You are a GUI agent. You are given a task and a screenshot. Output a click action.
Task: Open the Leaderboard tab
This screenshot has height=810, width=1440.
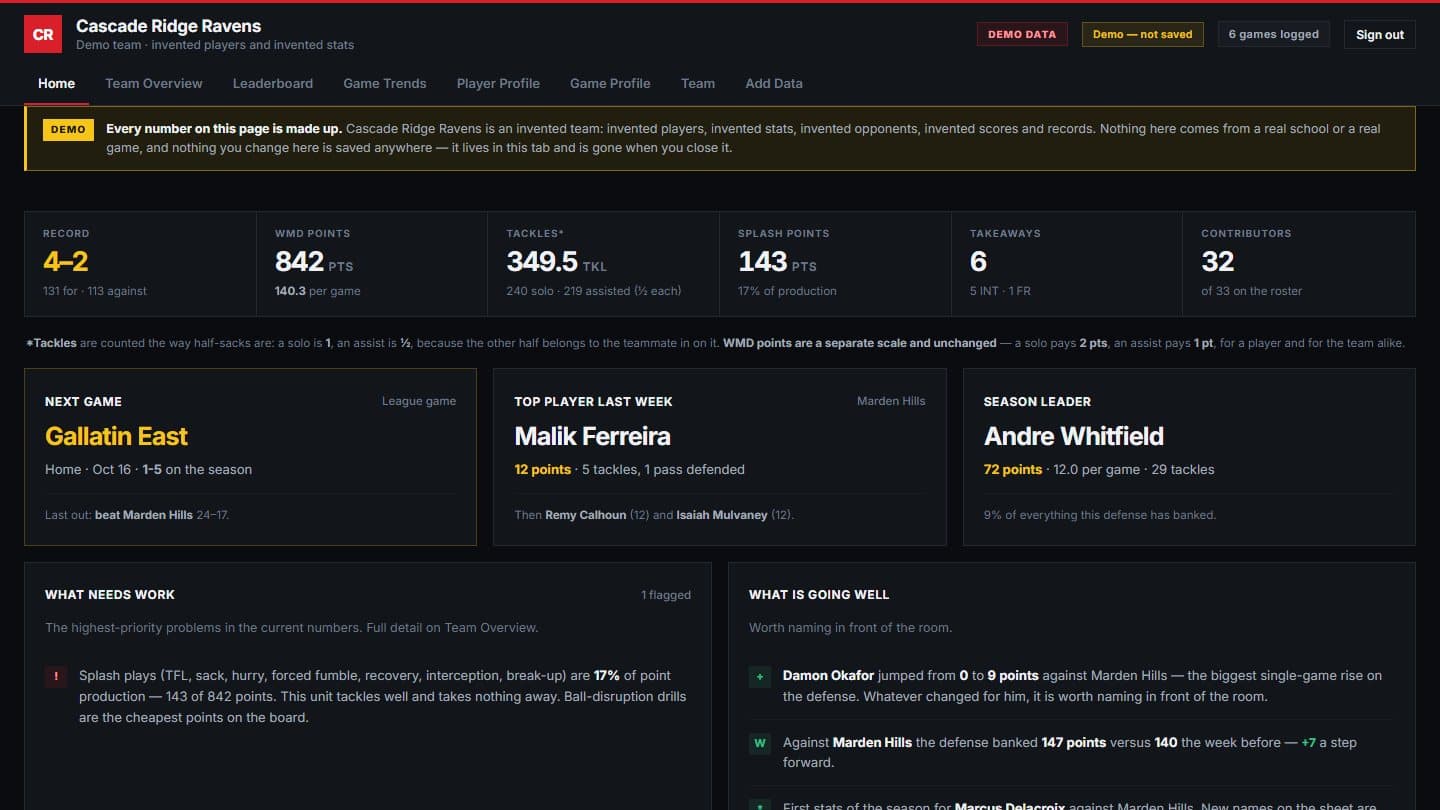(x=273, y=83)
